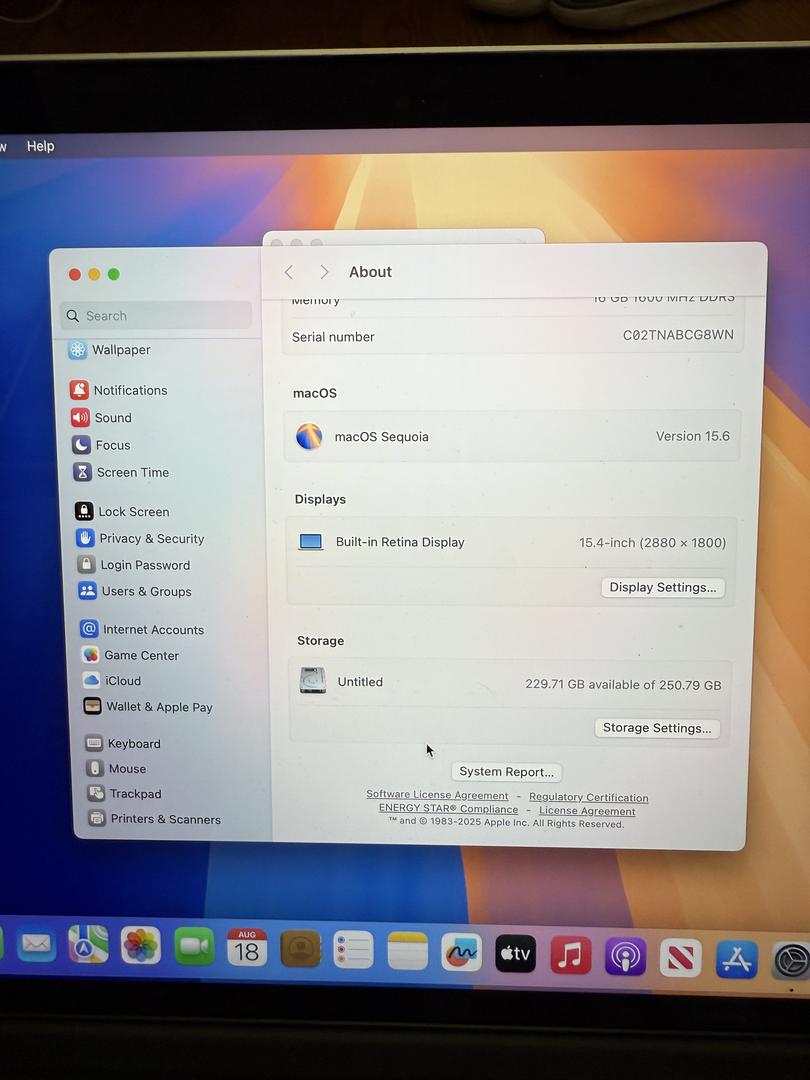Image resolution: width=810 pixels, height=1080 pixels.
Task: Click the Display Settings… button
Action: point(663,588)
